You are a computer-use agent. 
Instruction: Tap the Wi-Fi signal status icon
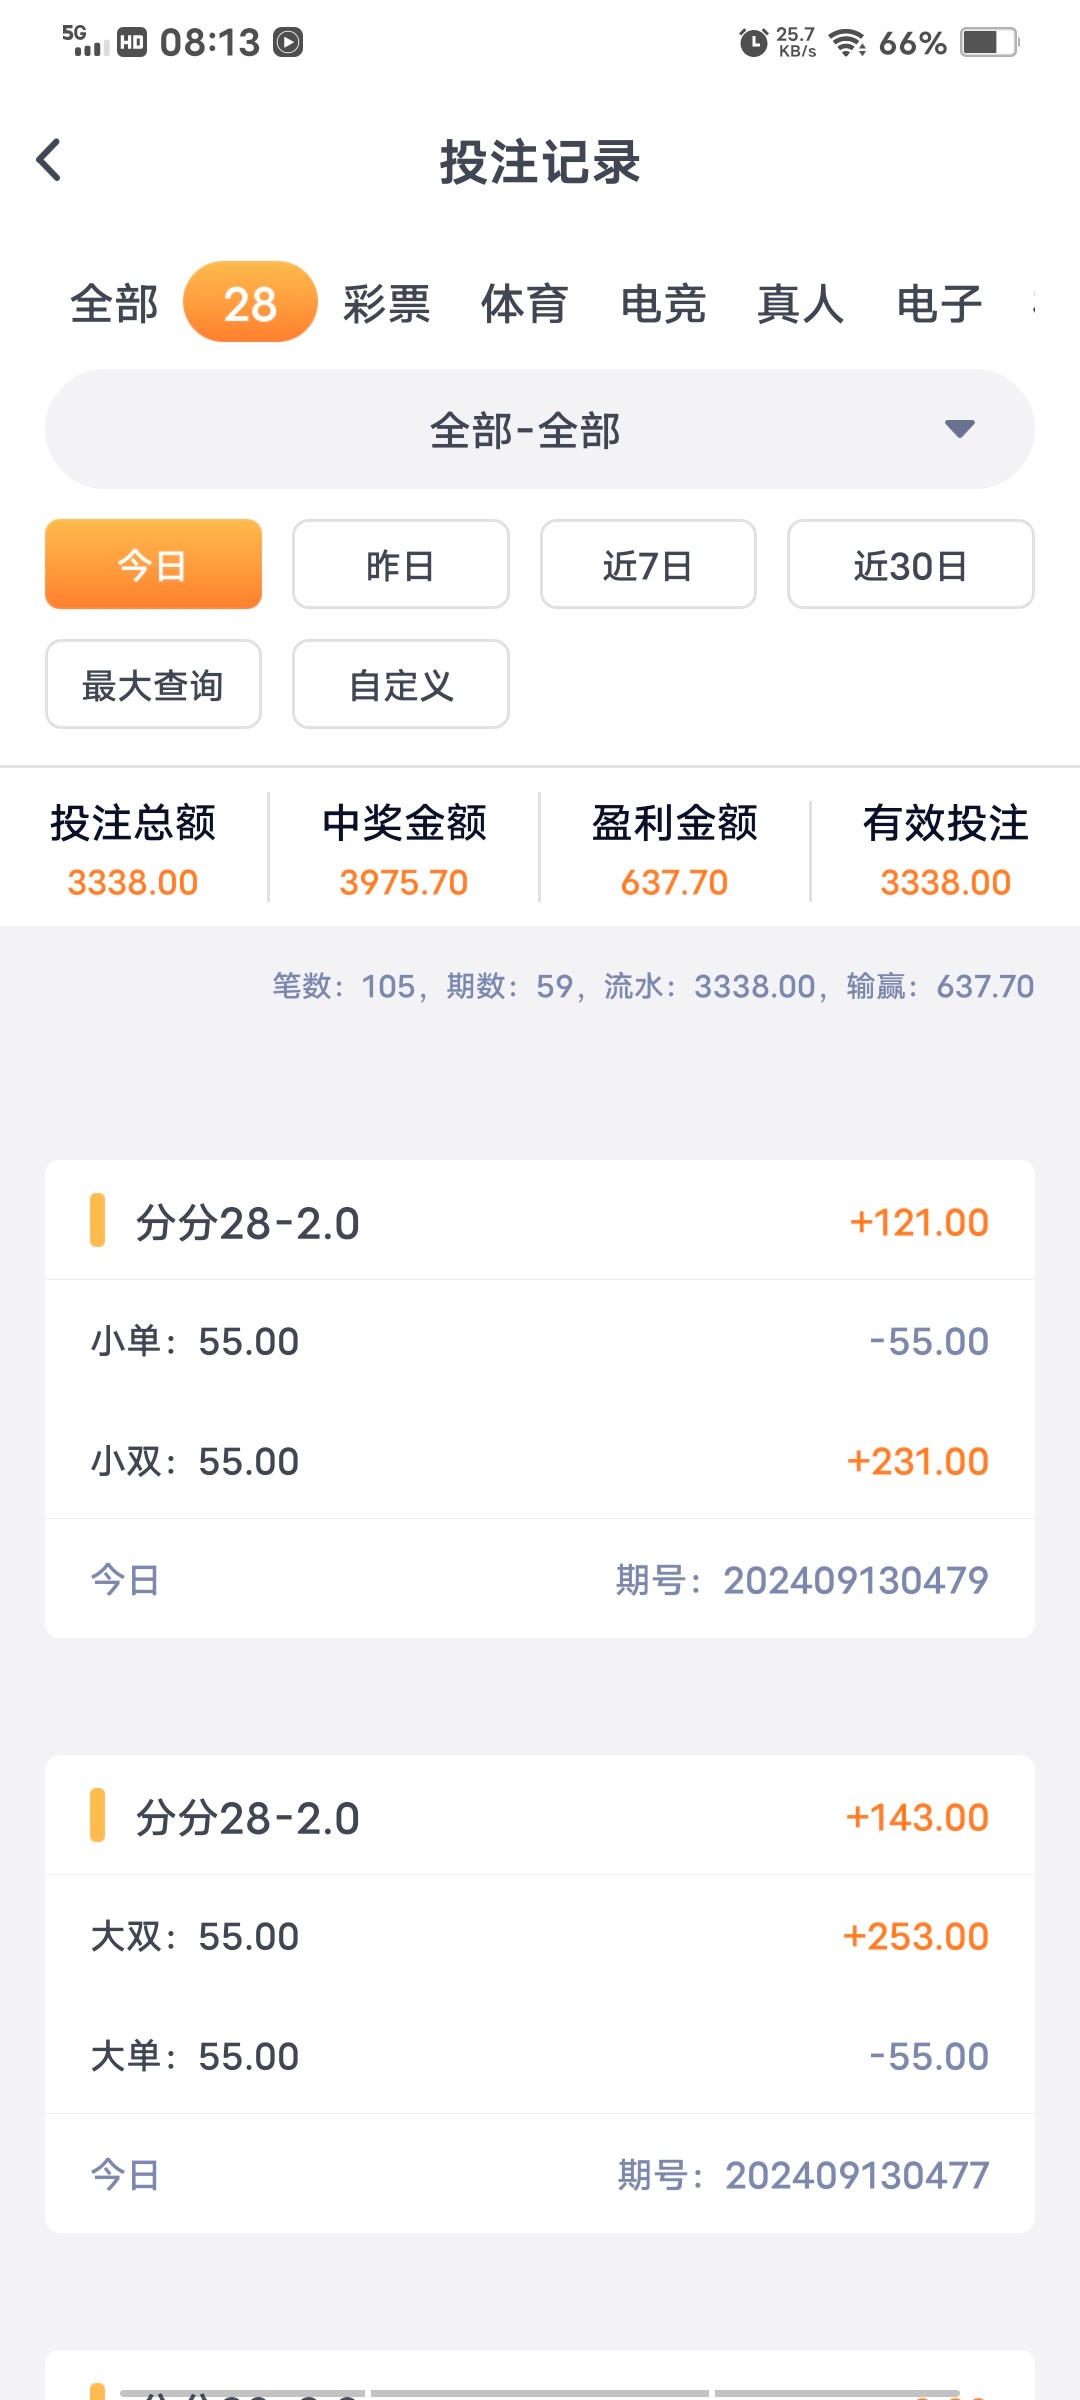(847, 42)
